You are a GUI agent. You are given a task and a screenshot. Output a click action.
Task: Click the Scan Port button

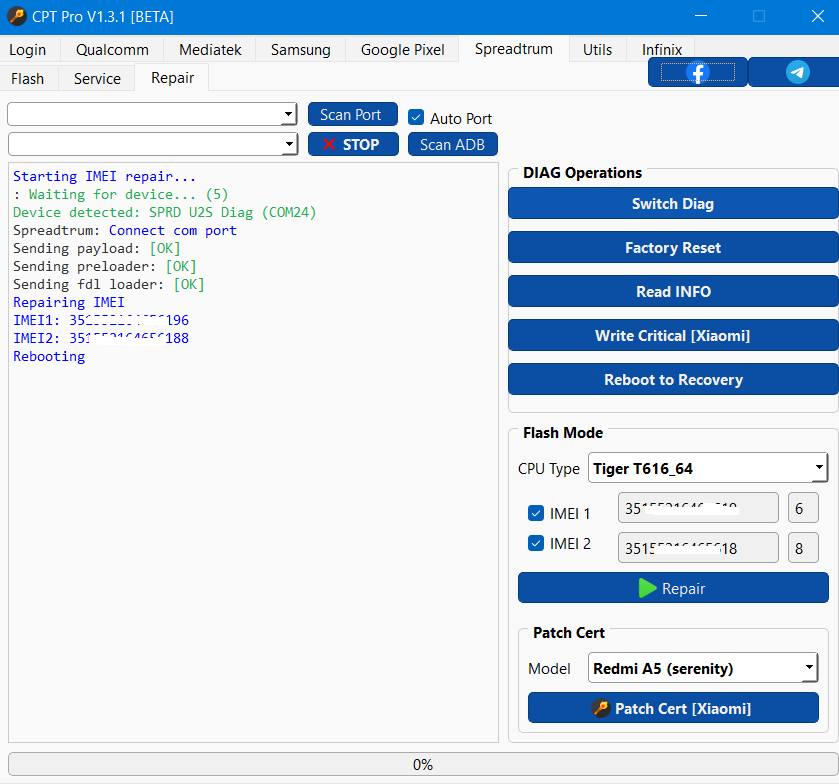click(353, 115)
